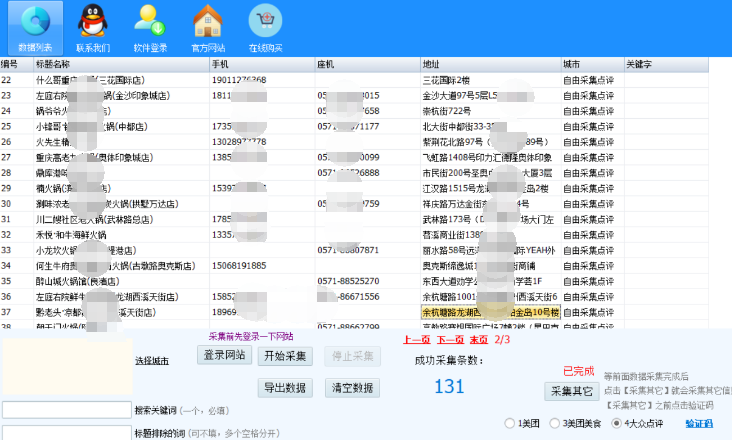Sort by the 手机 column header
The height and width of the screenshot is (444, 734).
tap(260, 64)
